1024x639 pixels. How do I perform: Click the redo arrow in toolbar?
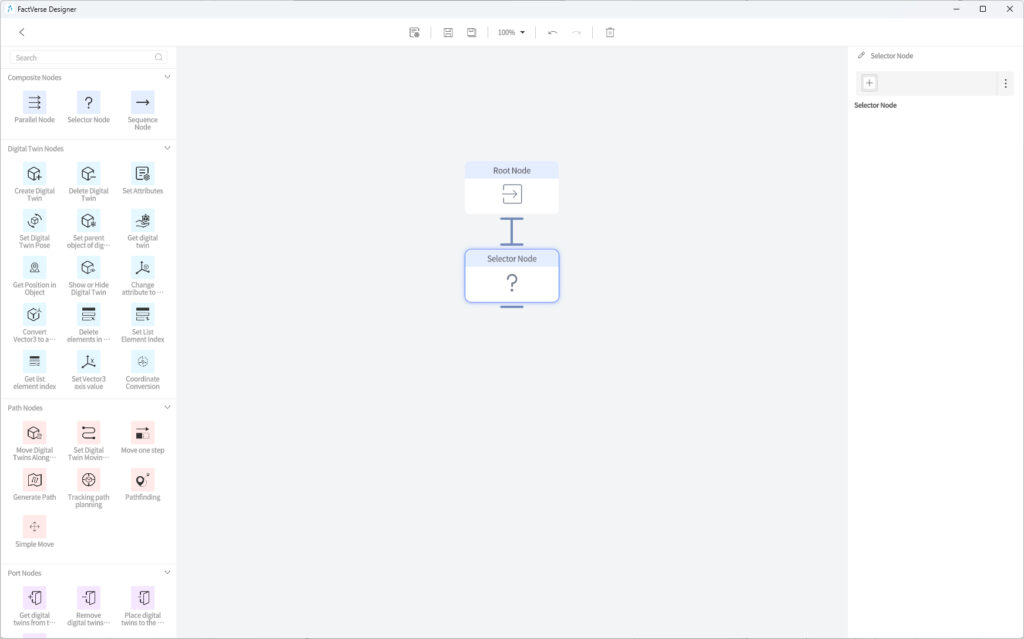point(576,32)
